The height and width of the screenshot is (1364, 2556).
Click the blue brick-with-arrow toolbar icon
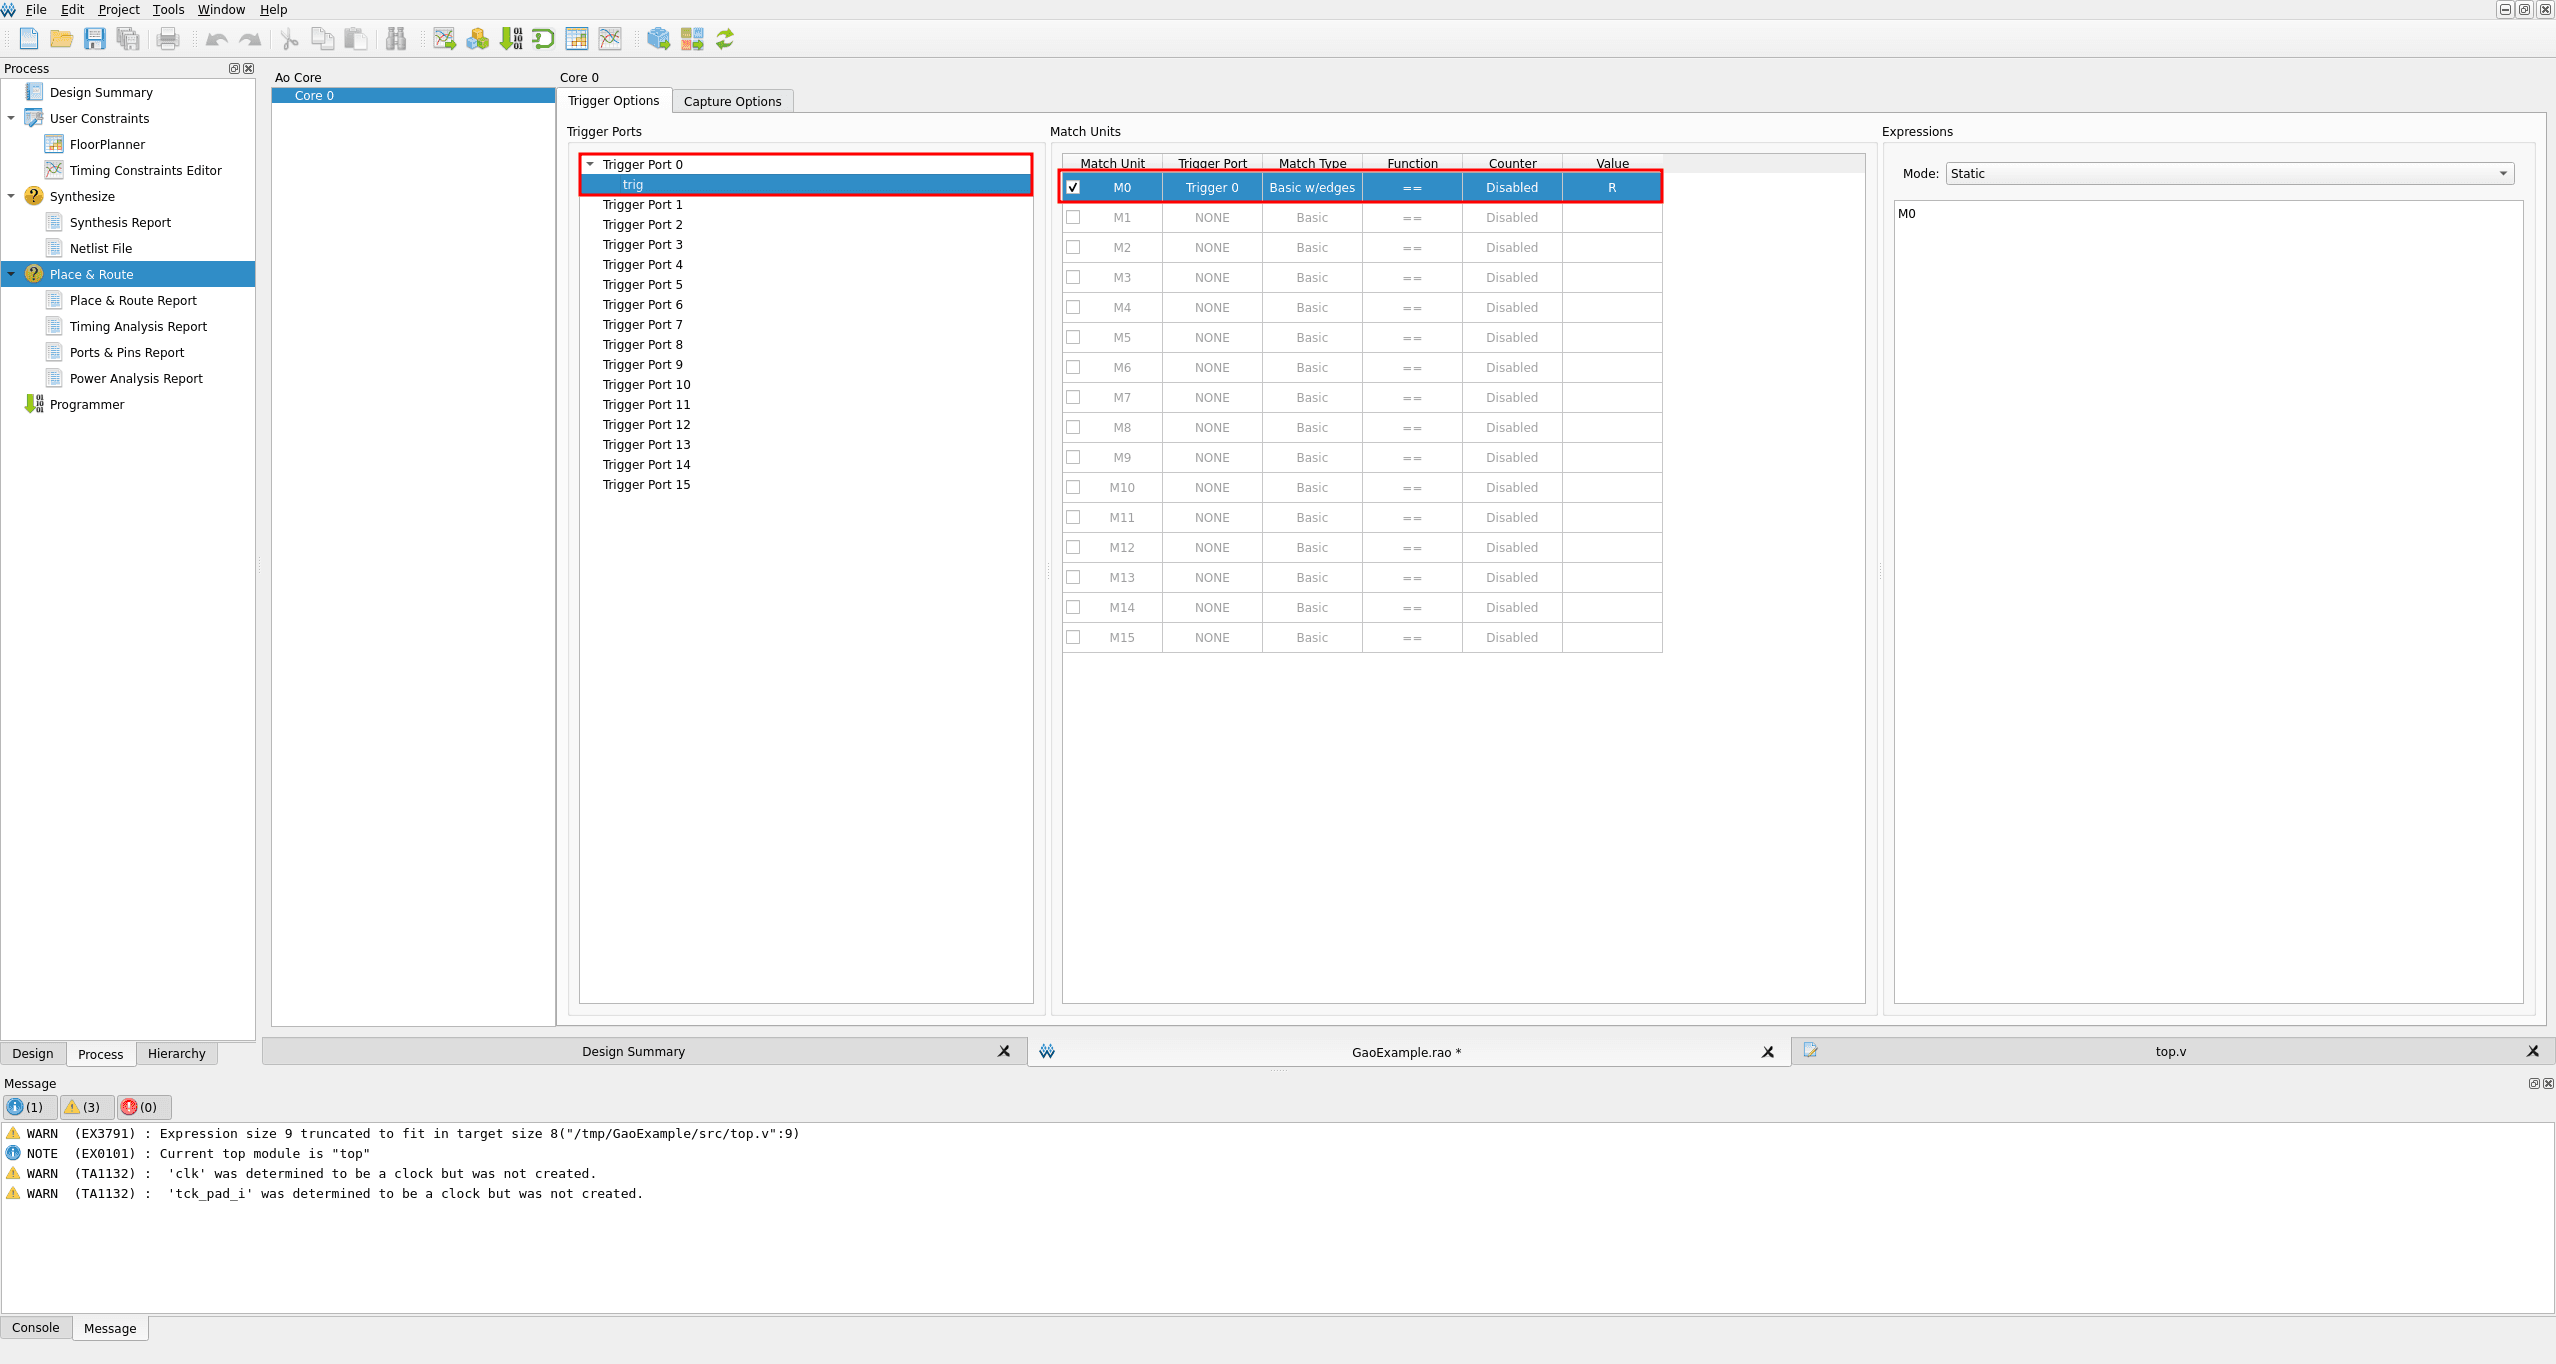tap(658, 39)
